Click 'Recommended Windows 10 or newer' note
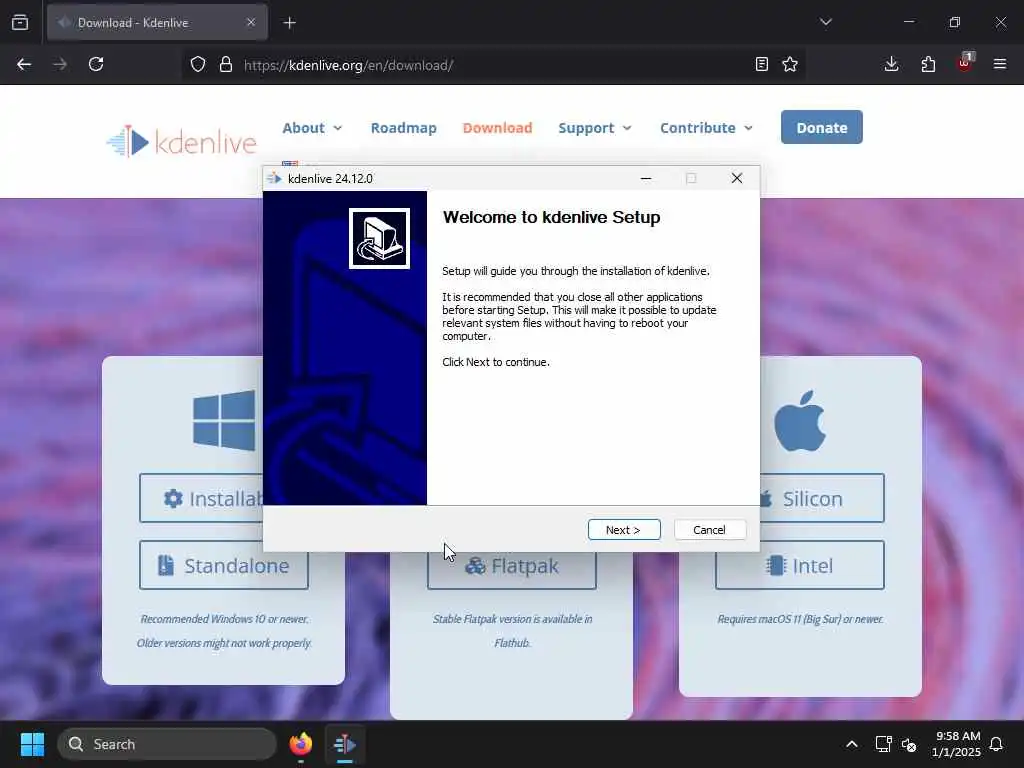This screenshot has width=1024, height=768. point(224,619)
